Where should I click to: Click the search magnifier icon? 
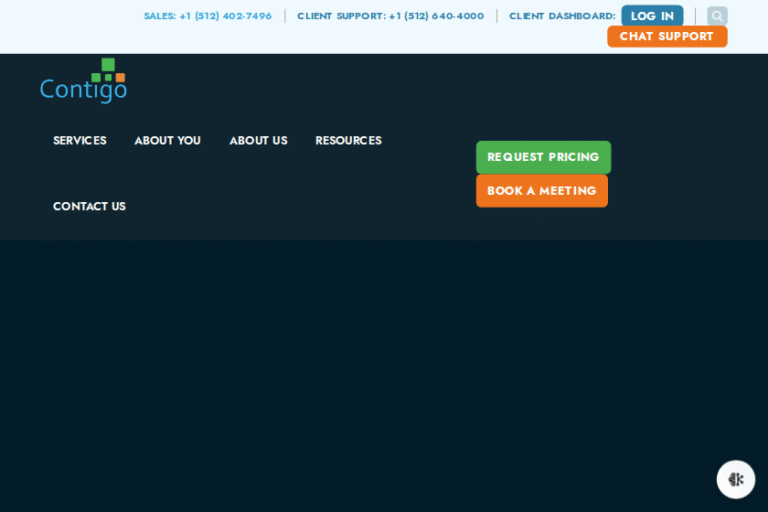(717, 16)
